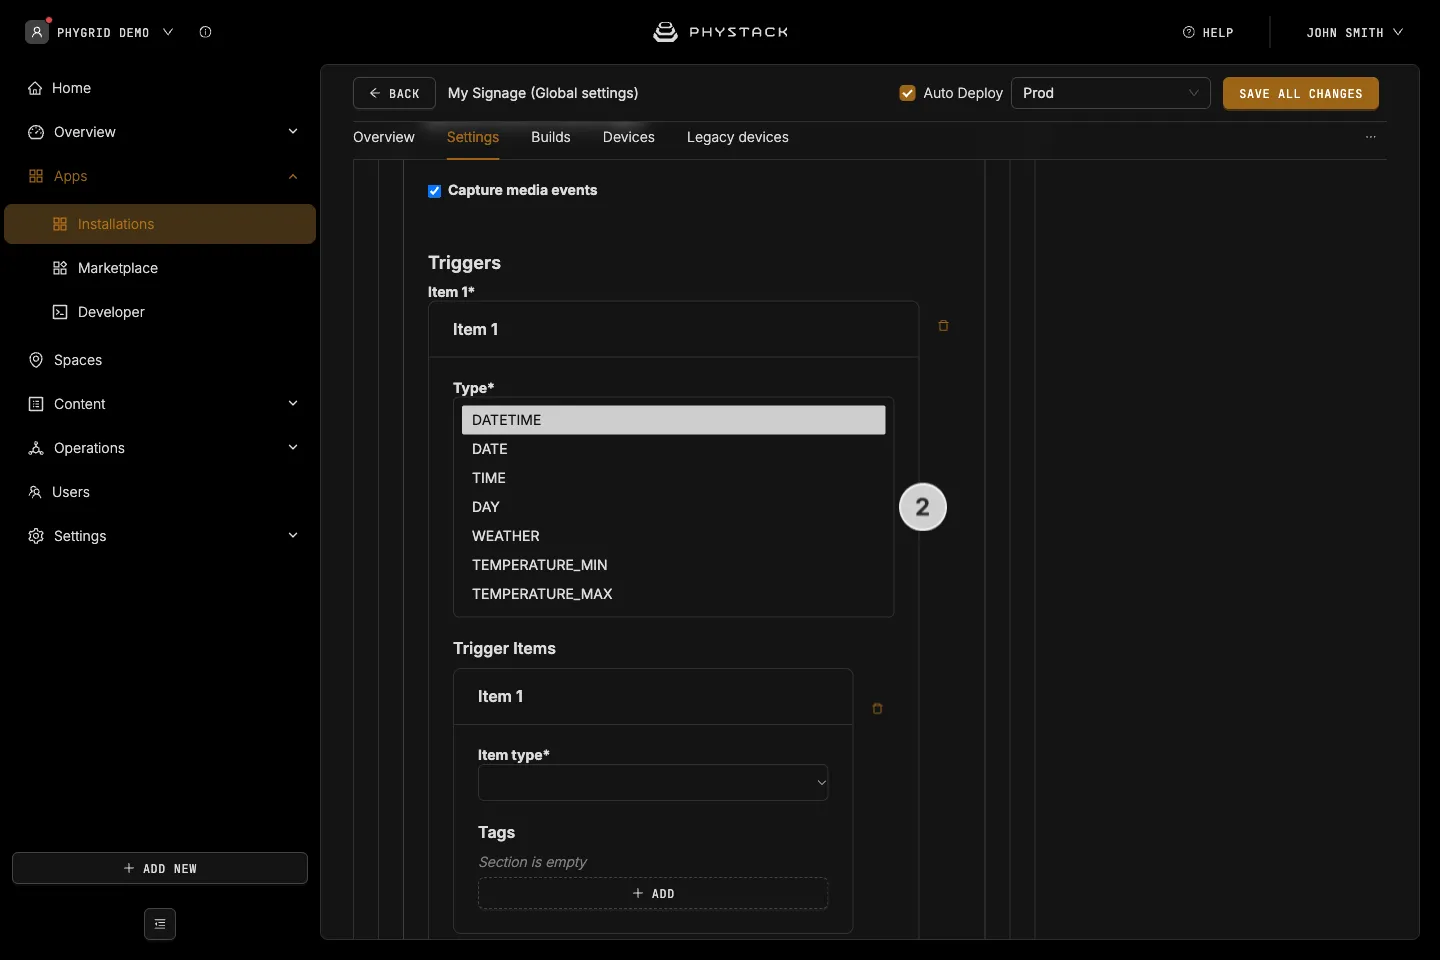Open the John Smith user menu
1440x960 pixels.
pyautogui.click(x=1355, y=32)
